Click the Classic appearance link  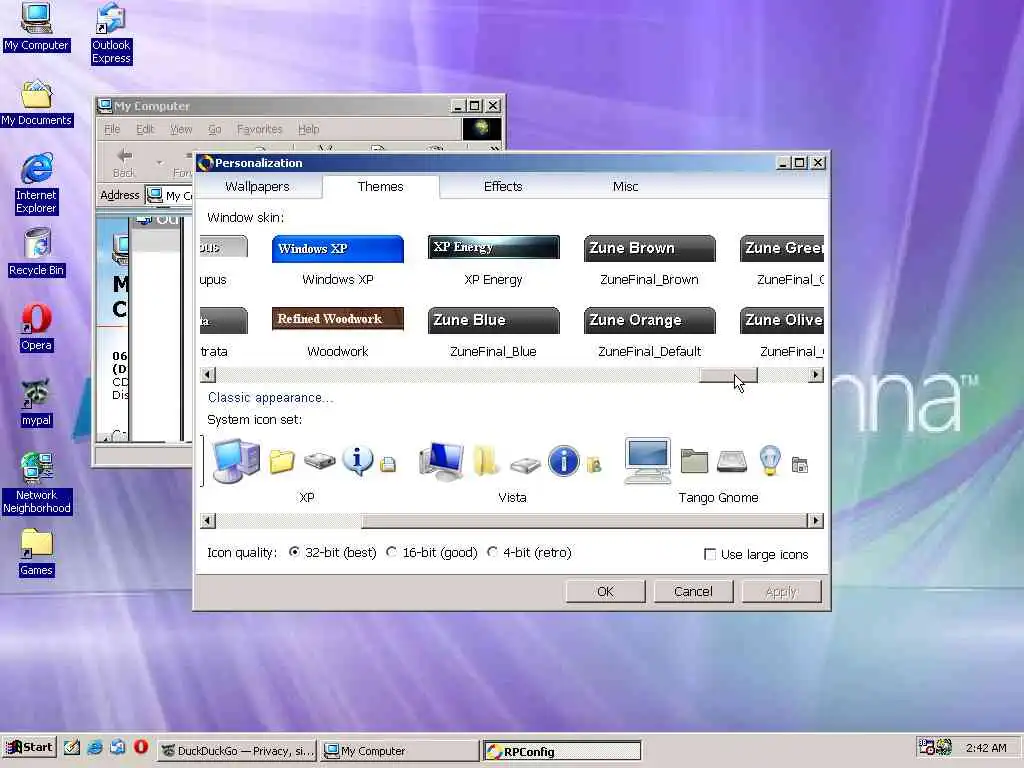(x=270, y=398)
